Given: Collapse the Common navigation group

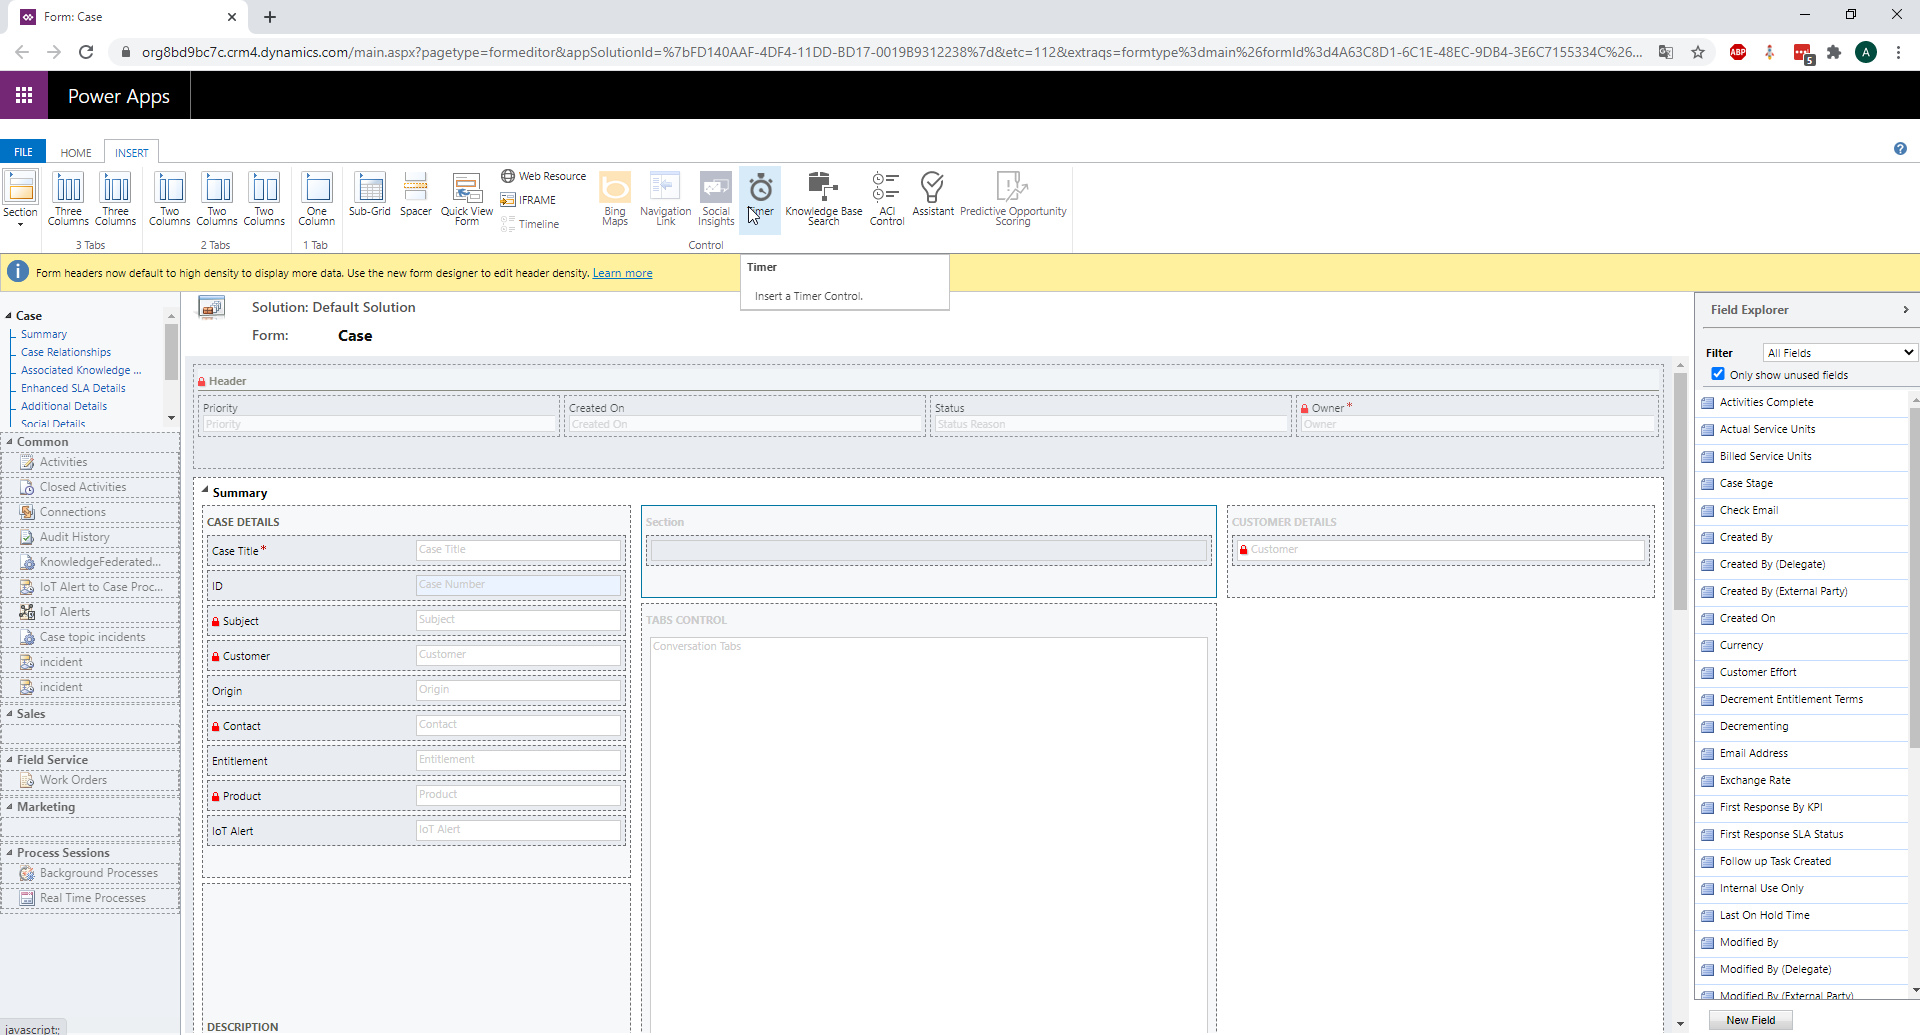Looking at the screenshot, I should [9, 442].
